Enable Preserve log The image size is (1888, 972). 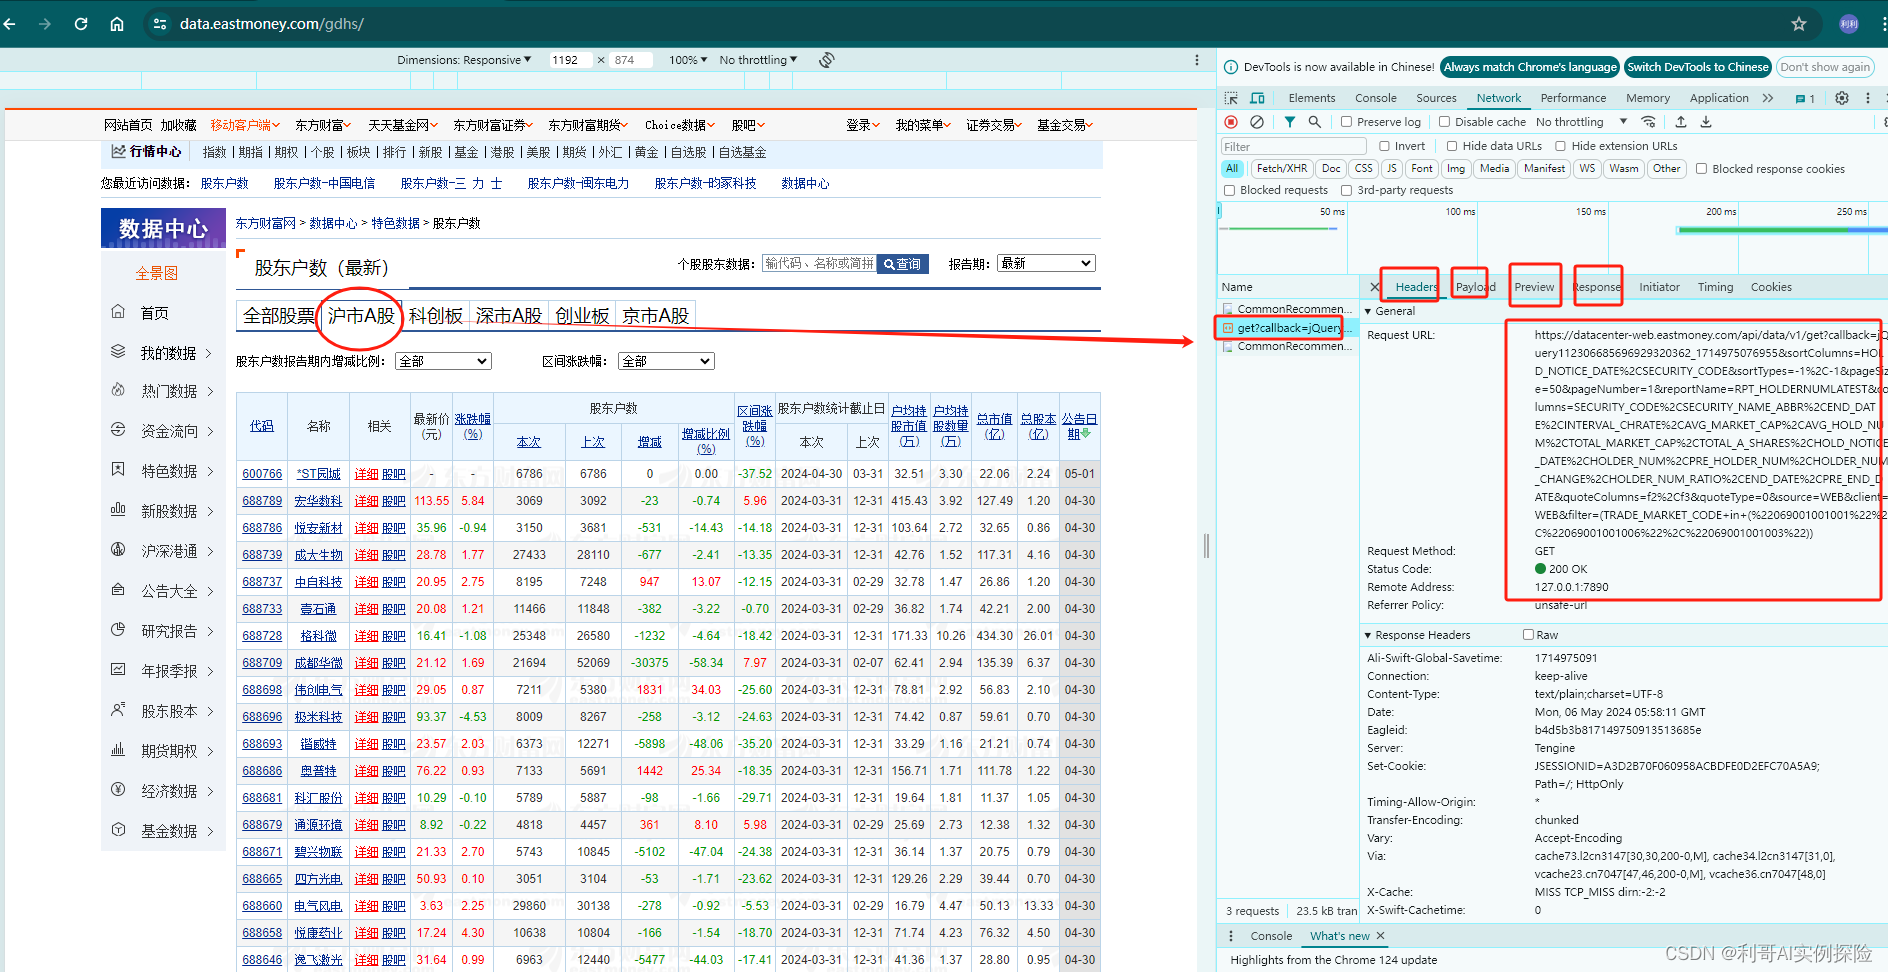coord(1347,122)
